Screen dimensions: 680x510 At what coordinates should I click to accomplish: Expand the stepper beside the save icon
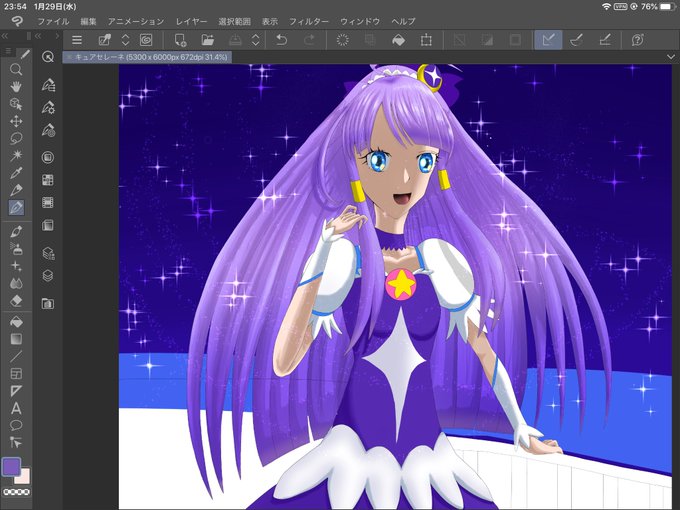tap(255, 40)
